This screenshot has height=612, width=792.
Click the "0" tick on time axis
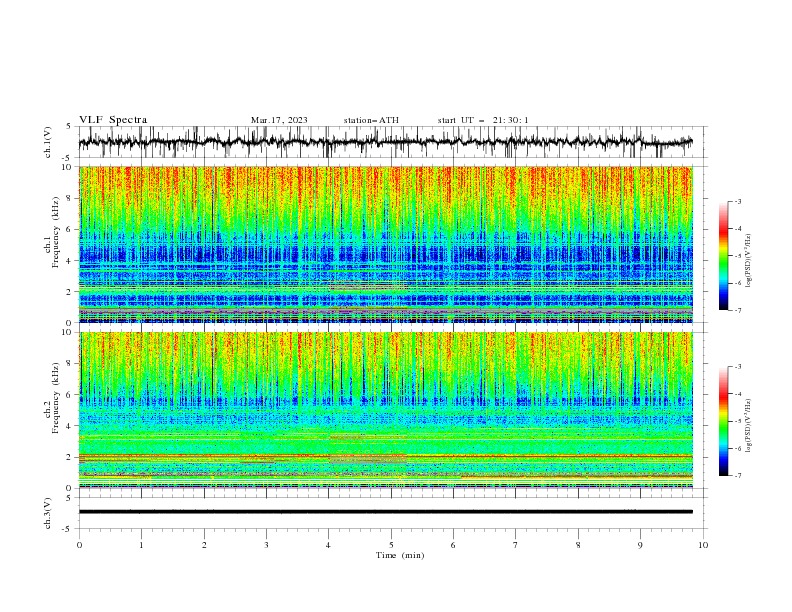point(79,545)
